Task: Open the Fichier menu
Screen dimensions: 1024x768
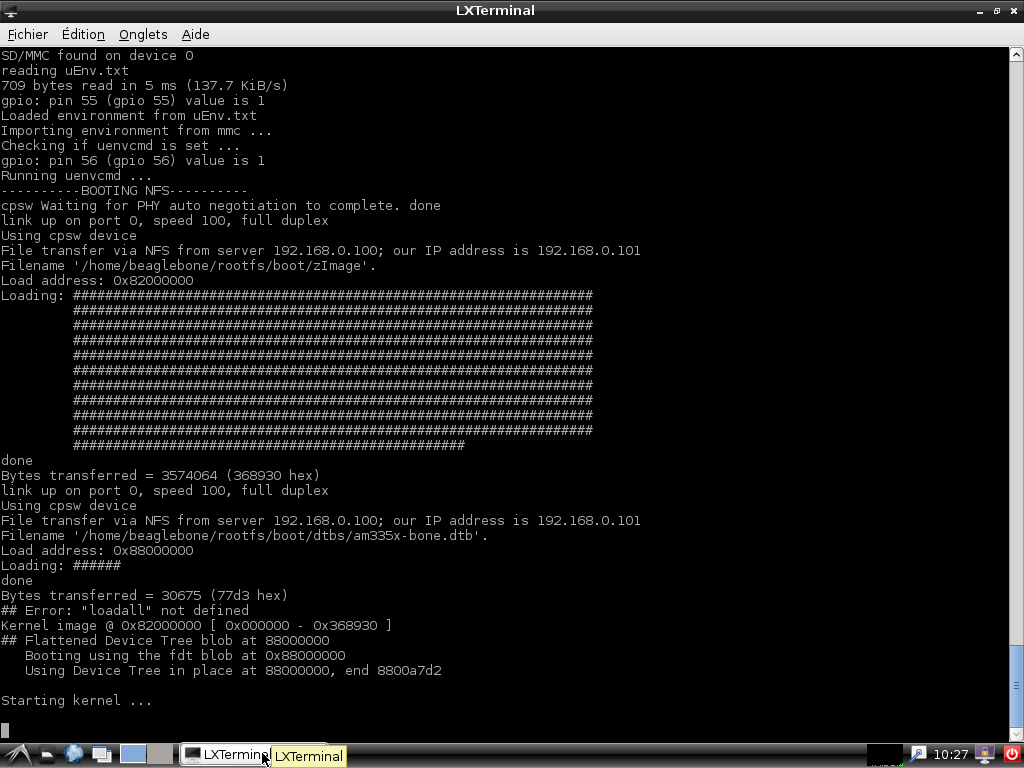Action: (27, 34)
